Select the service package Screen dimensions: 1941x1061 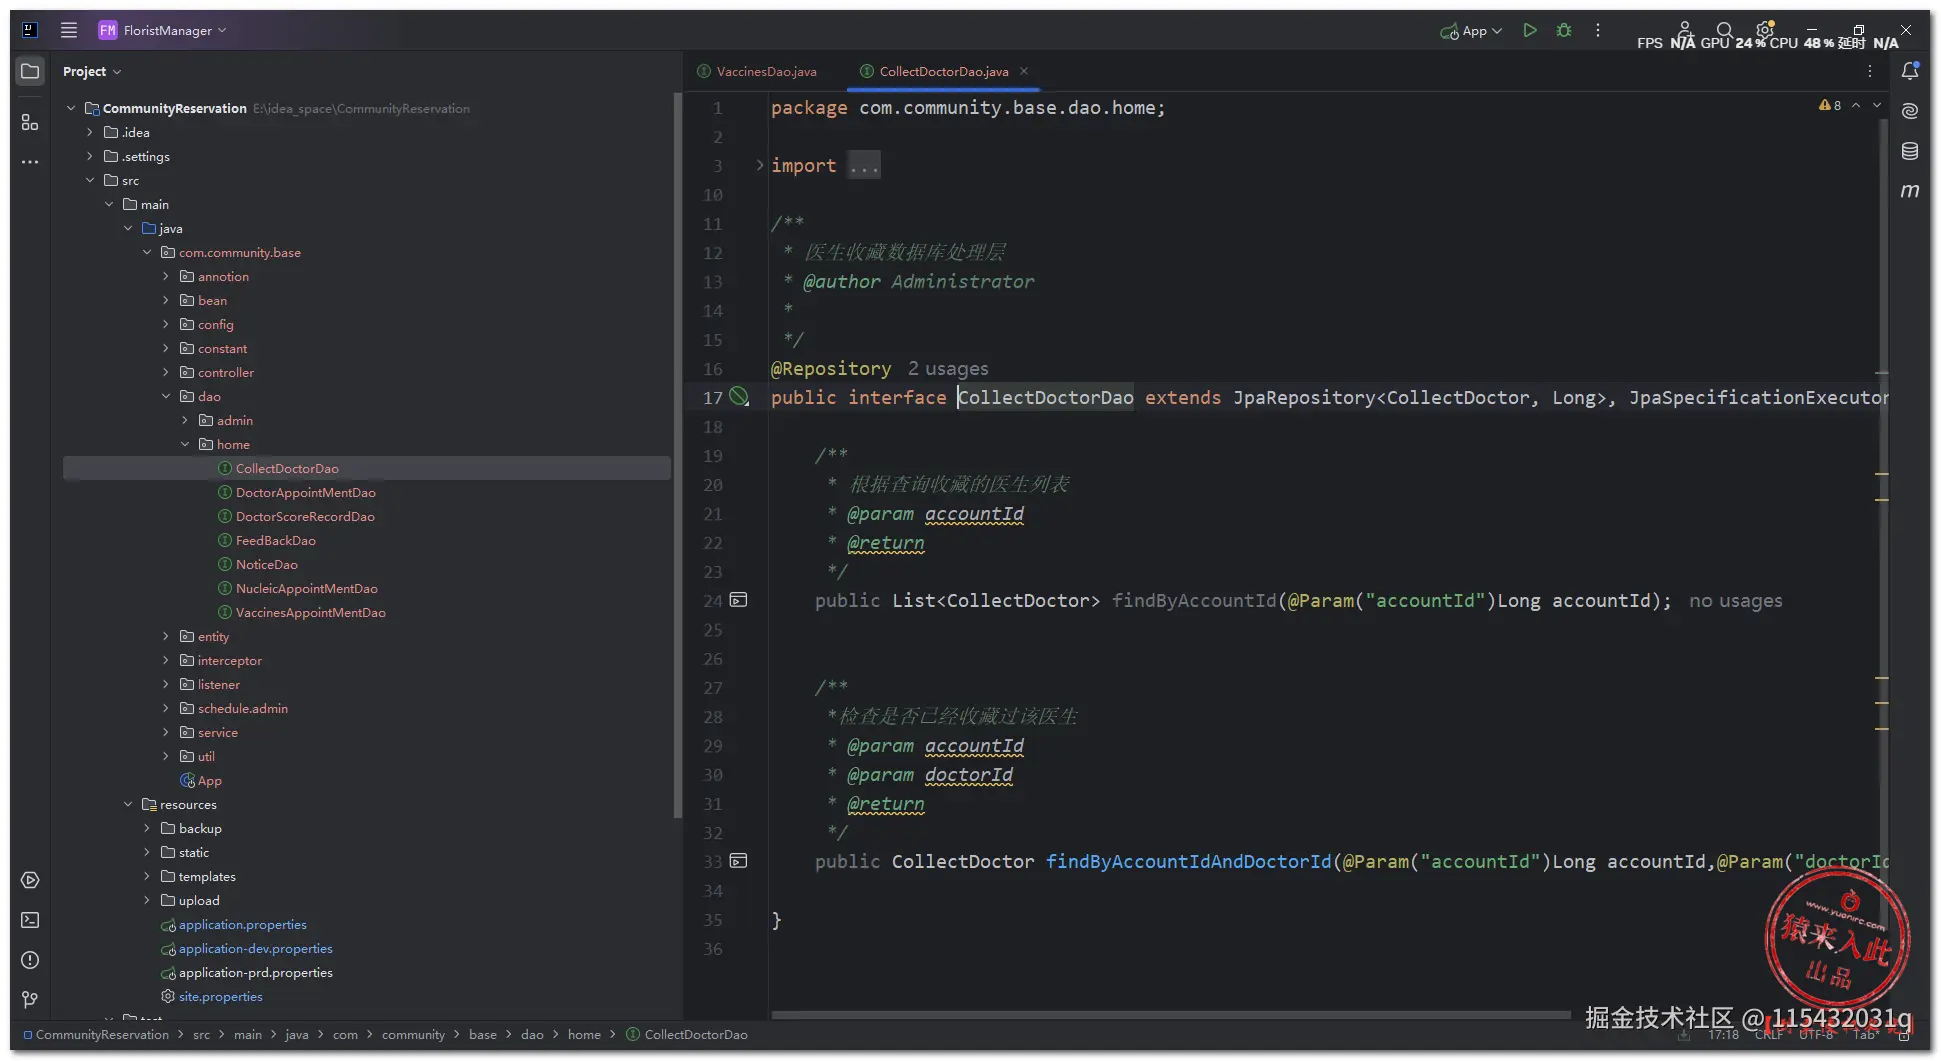click(x=217, y=732)
